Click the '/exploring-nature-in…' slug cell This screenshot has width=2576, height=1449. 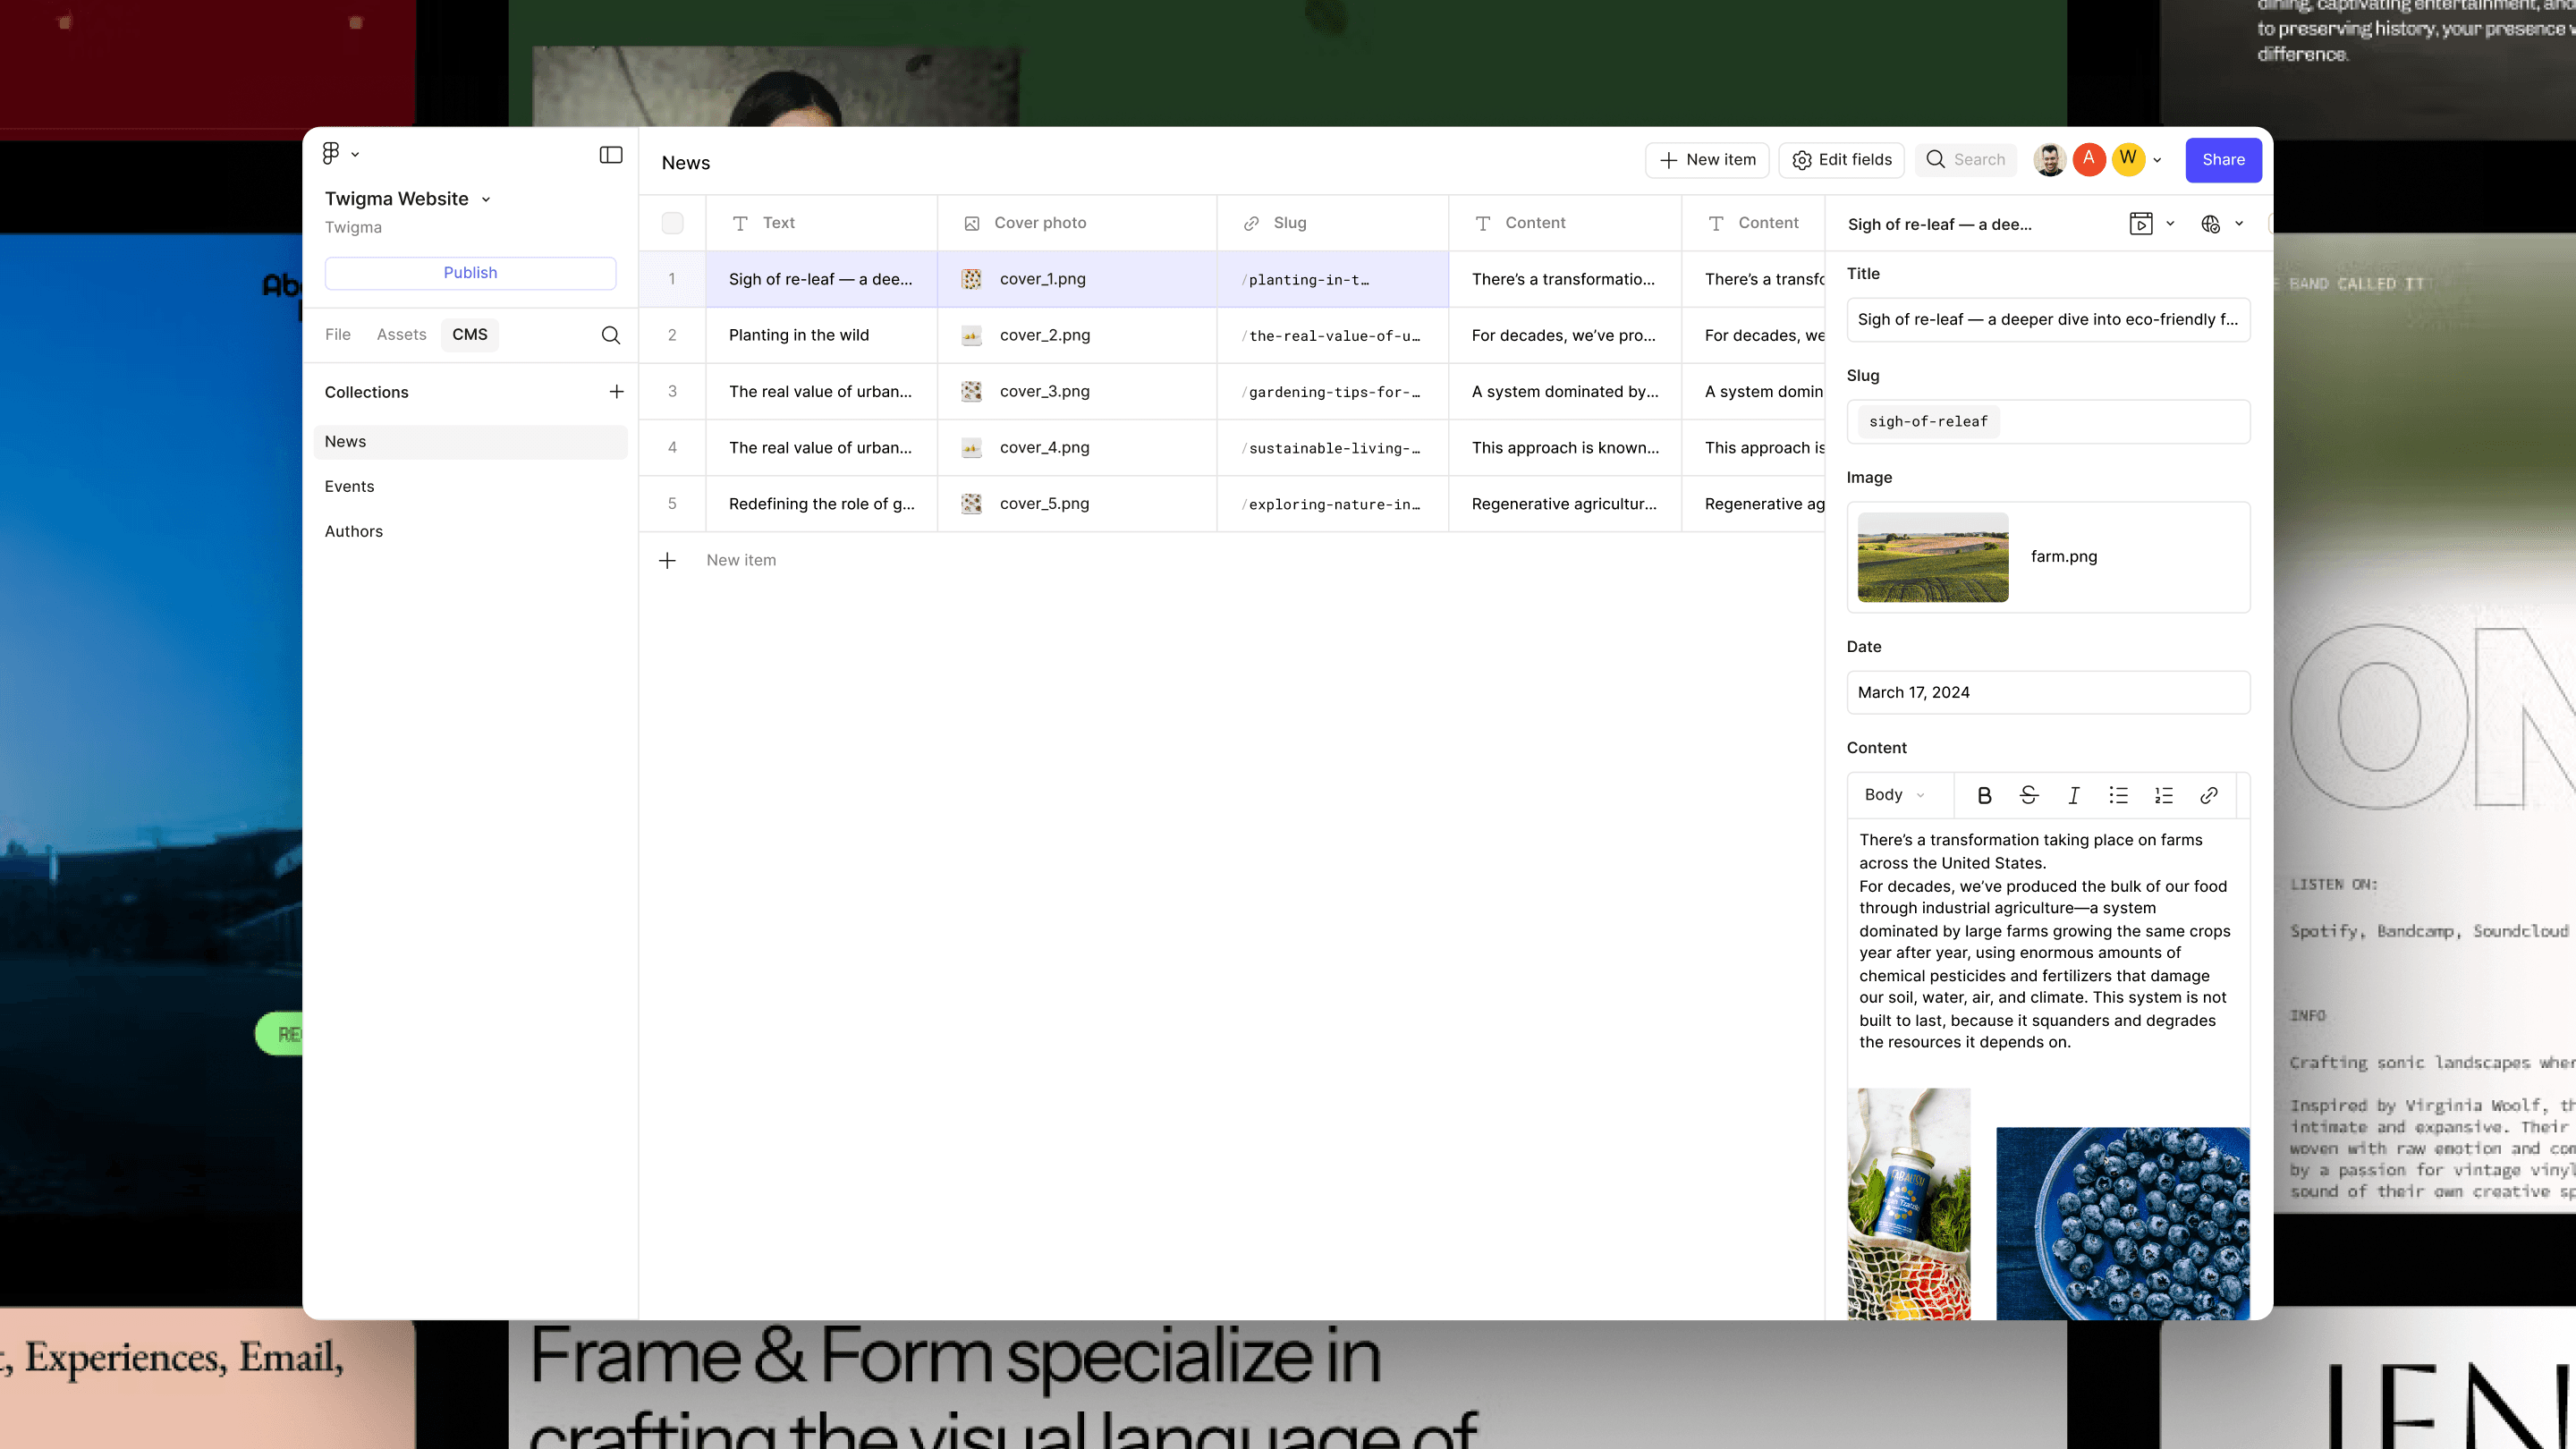click(x=1332, y=504)
